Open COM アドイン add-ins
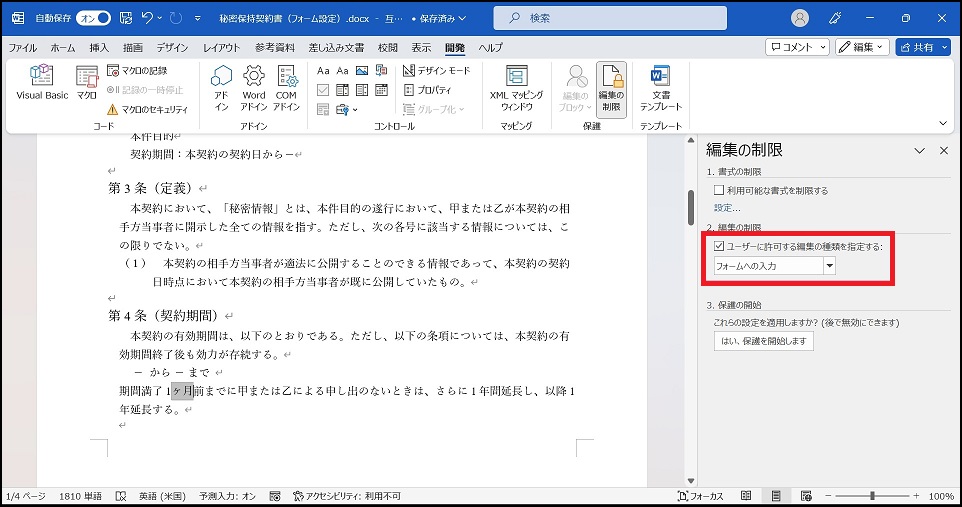 [286, 88]
